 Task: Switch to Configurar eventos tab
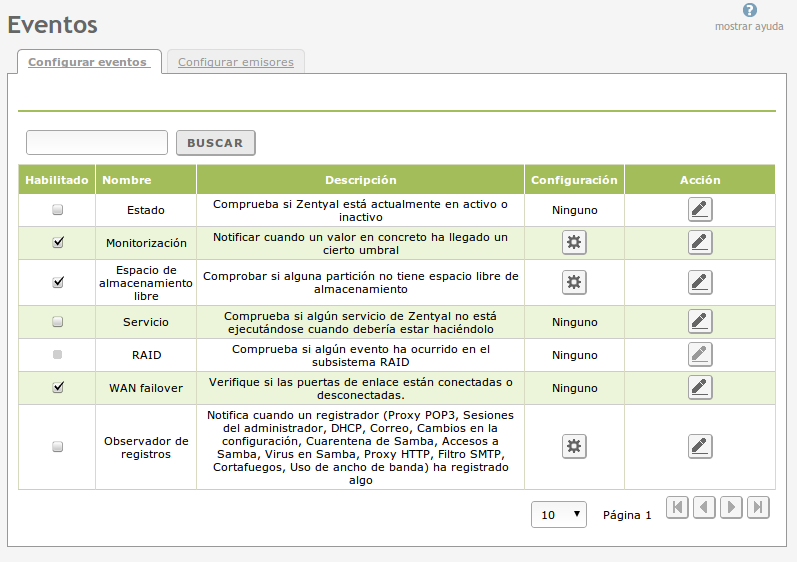tap(87, 62)
